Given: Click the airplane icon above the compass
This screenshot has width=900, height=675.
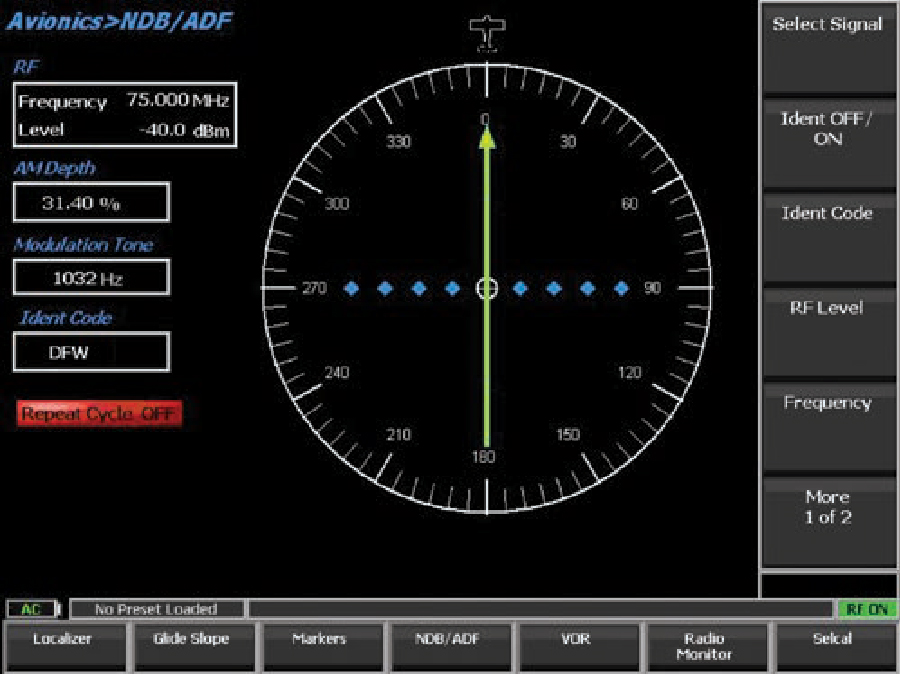Looking at the screenshot, I should point(487,33).
